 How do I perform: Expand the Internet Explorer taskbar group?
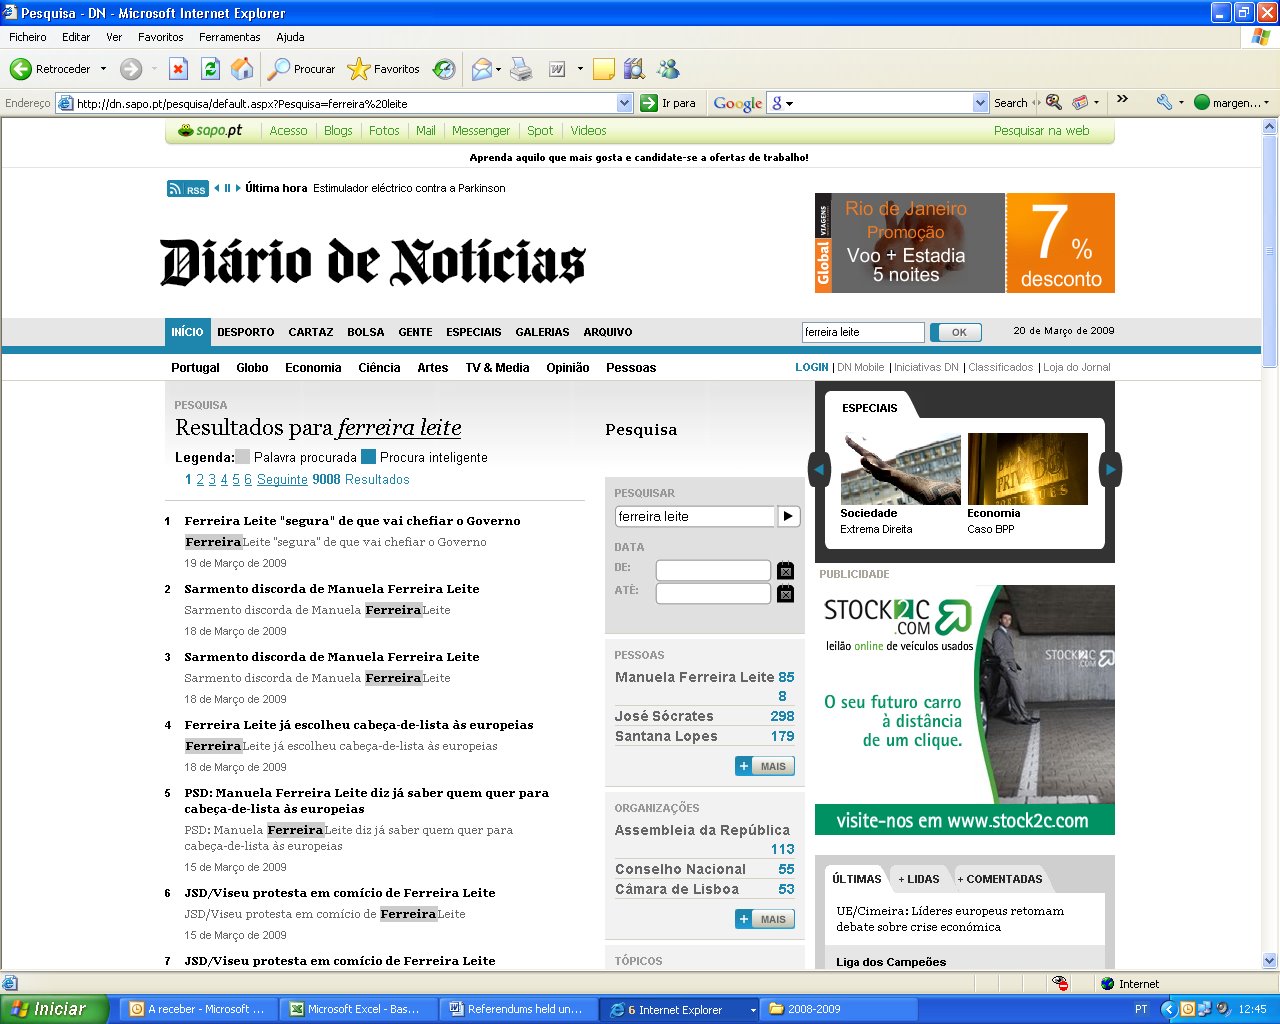[x=753, y=1010]
